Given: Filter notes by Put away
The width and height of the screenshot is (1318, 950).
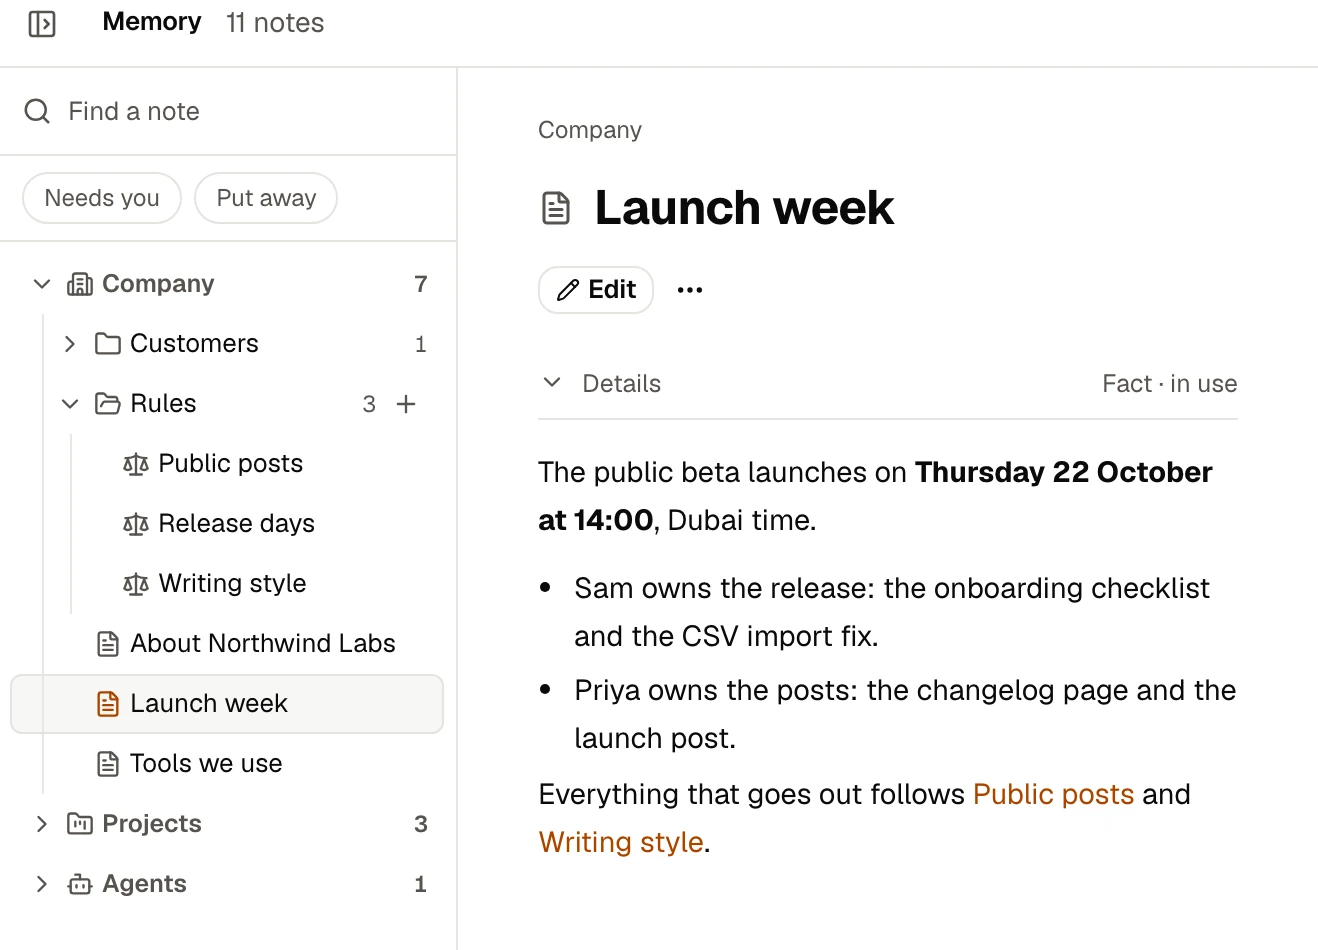Looking at the screenshot, I should tap(266, 198).
